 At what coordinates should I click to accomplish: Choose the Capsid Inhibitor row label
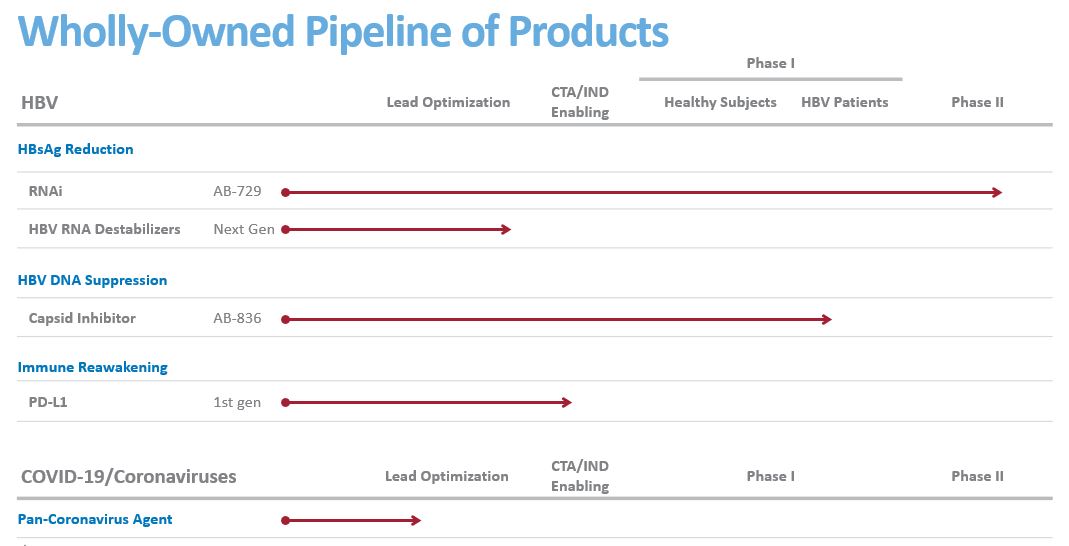click(82, 318)
